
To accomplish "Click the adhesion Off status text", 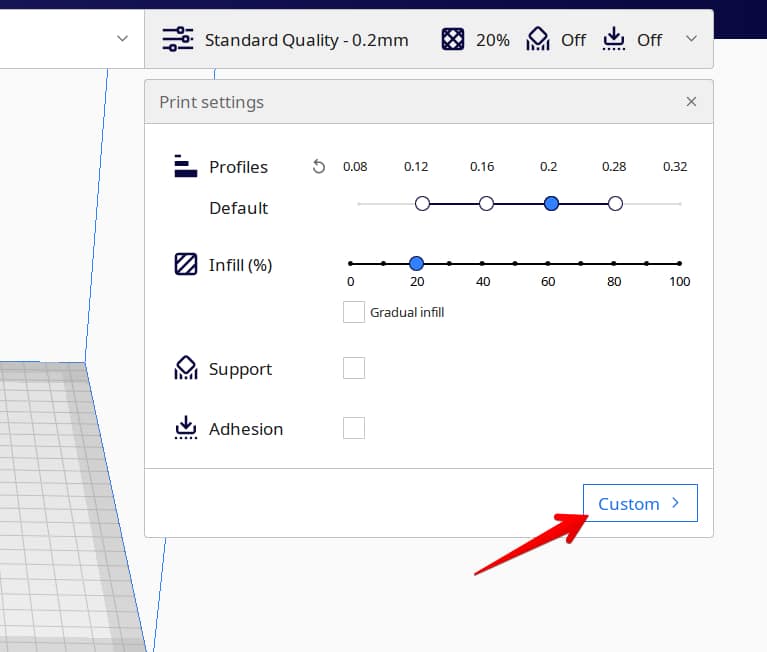I will pos(650,40).
